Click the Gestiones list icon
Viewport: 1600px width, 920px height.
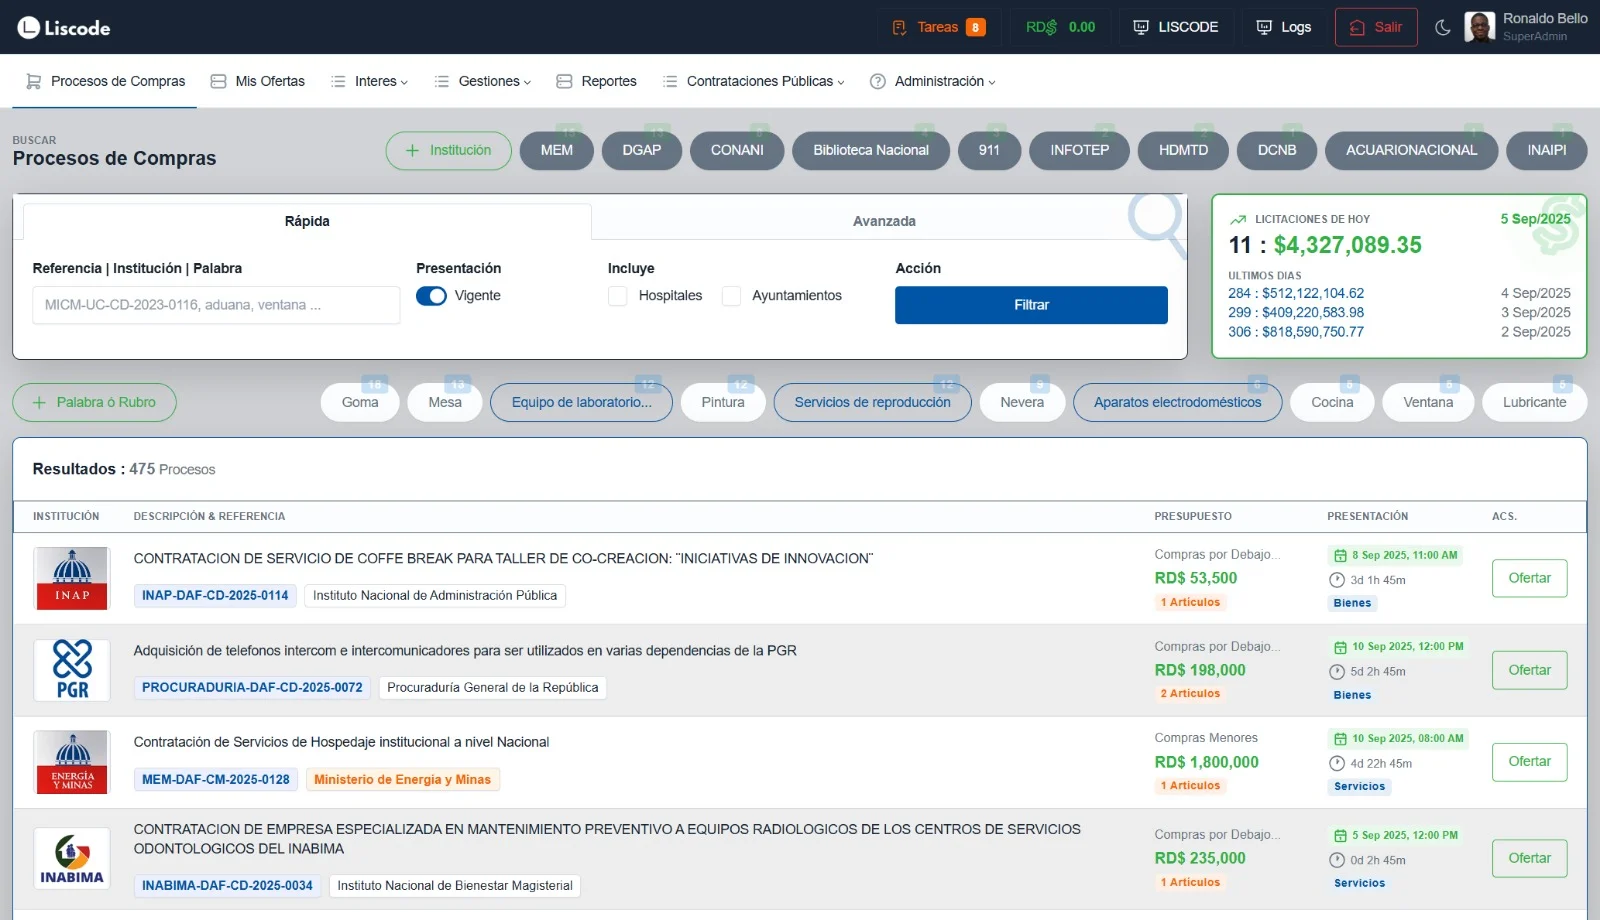[441, 81]
